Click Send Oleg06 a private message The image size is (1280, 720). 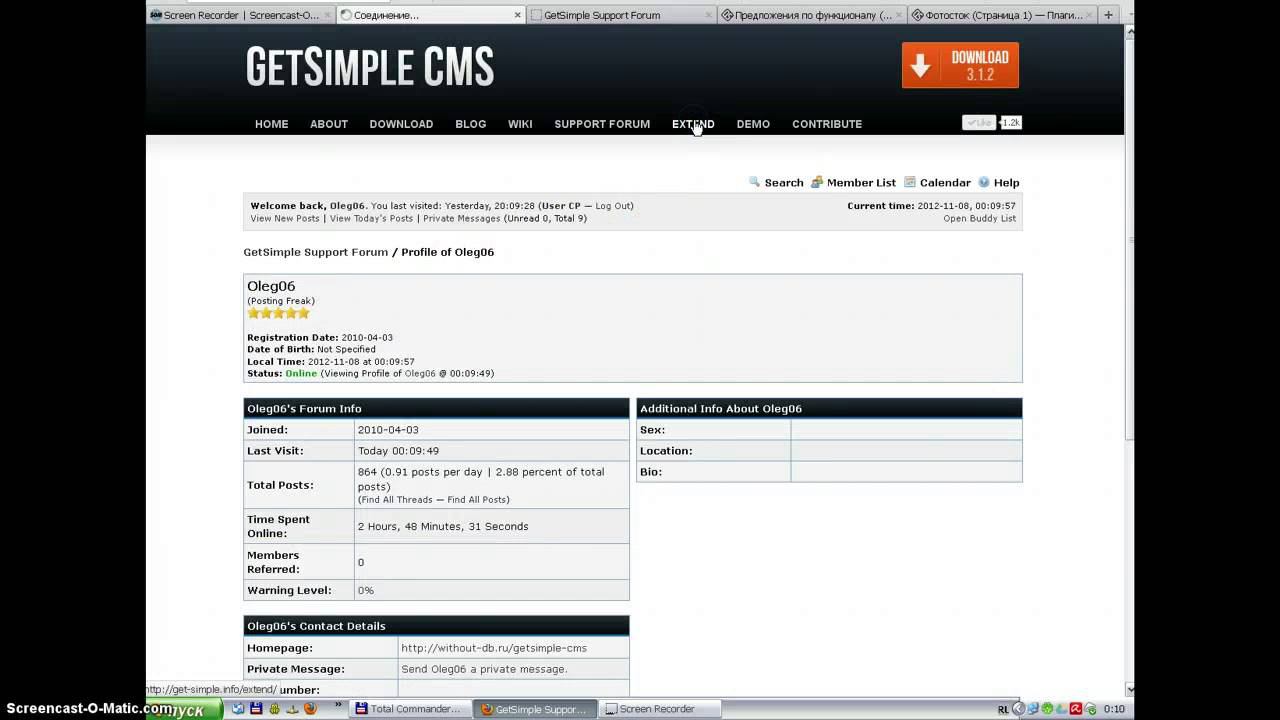coord(484,669)
